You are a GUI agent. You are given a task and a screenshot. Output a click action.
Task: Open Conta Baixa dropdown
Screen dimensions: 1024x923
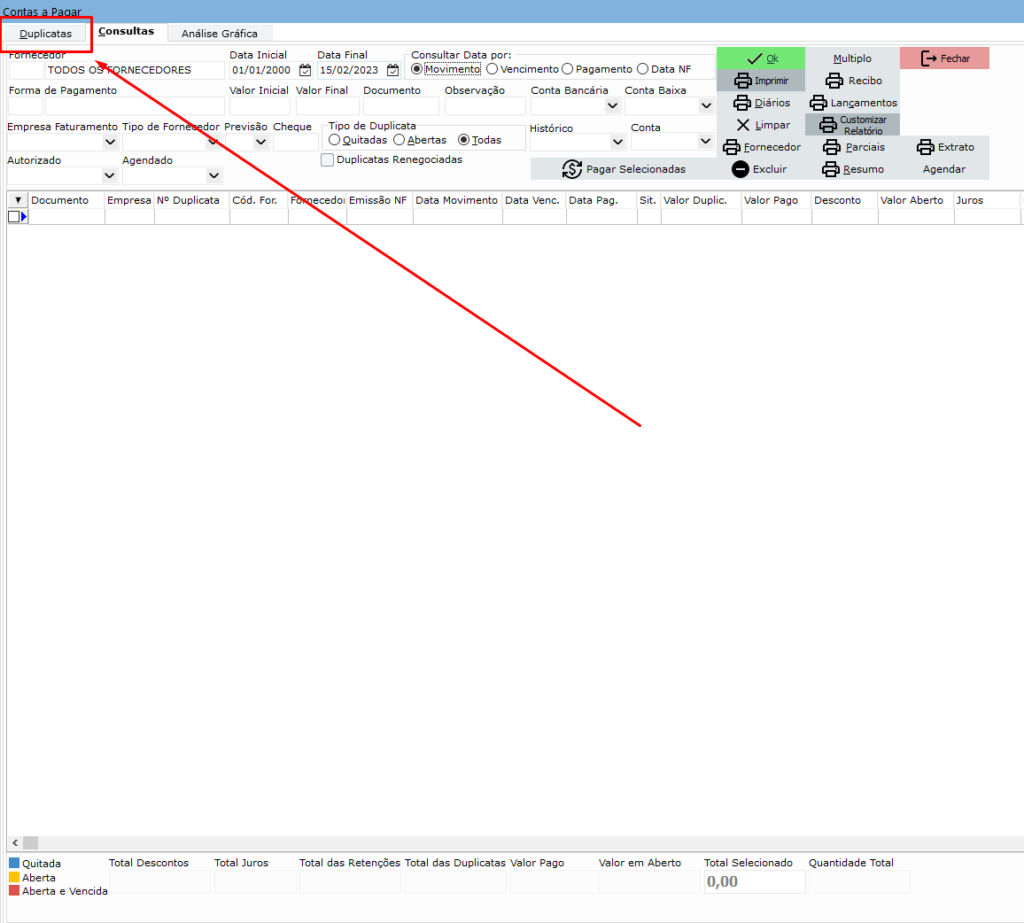tap(706, 105)
